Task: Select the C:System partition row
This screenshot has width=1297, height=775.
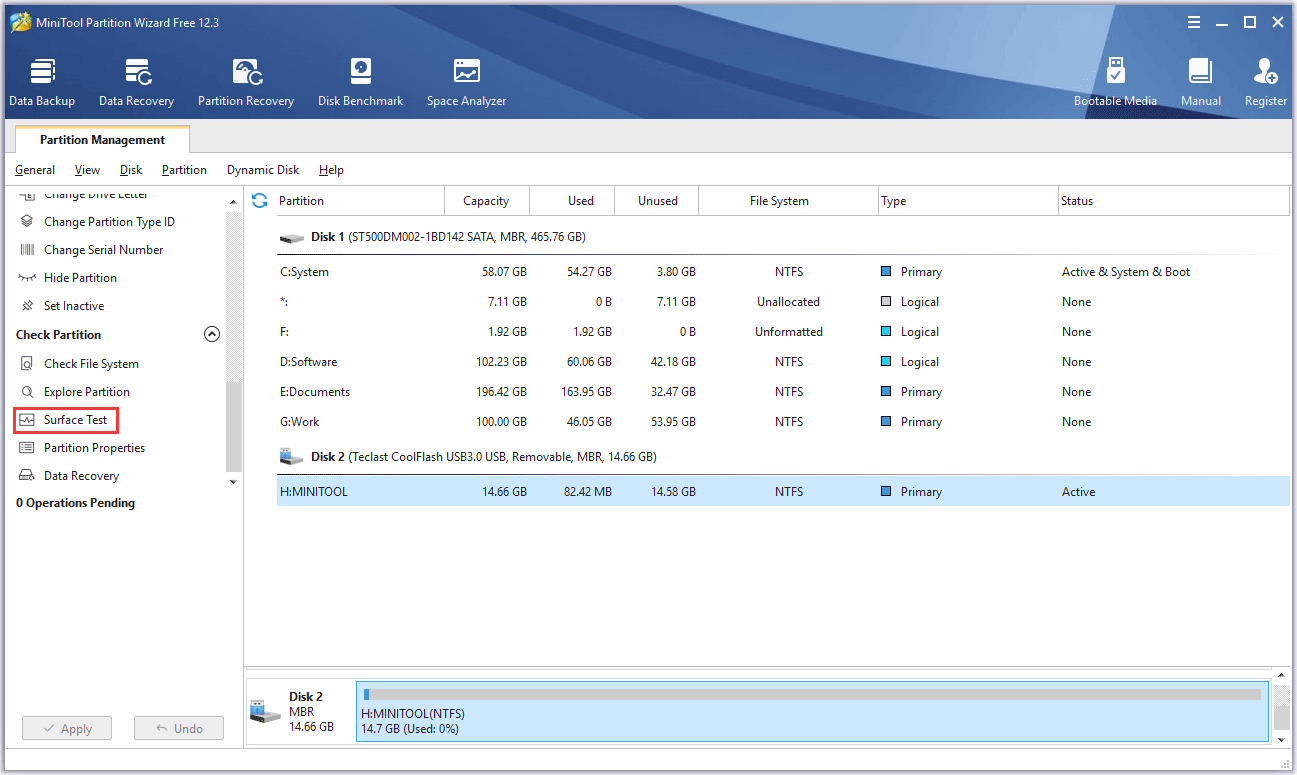Action: click(x=783, y=272)
